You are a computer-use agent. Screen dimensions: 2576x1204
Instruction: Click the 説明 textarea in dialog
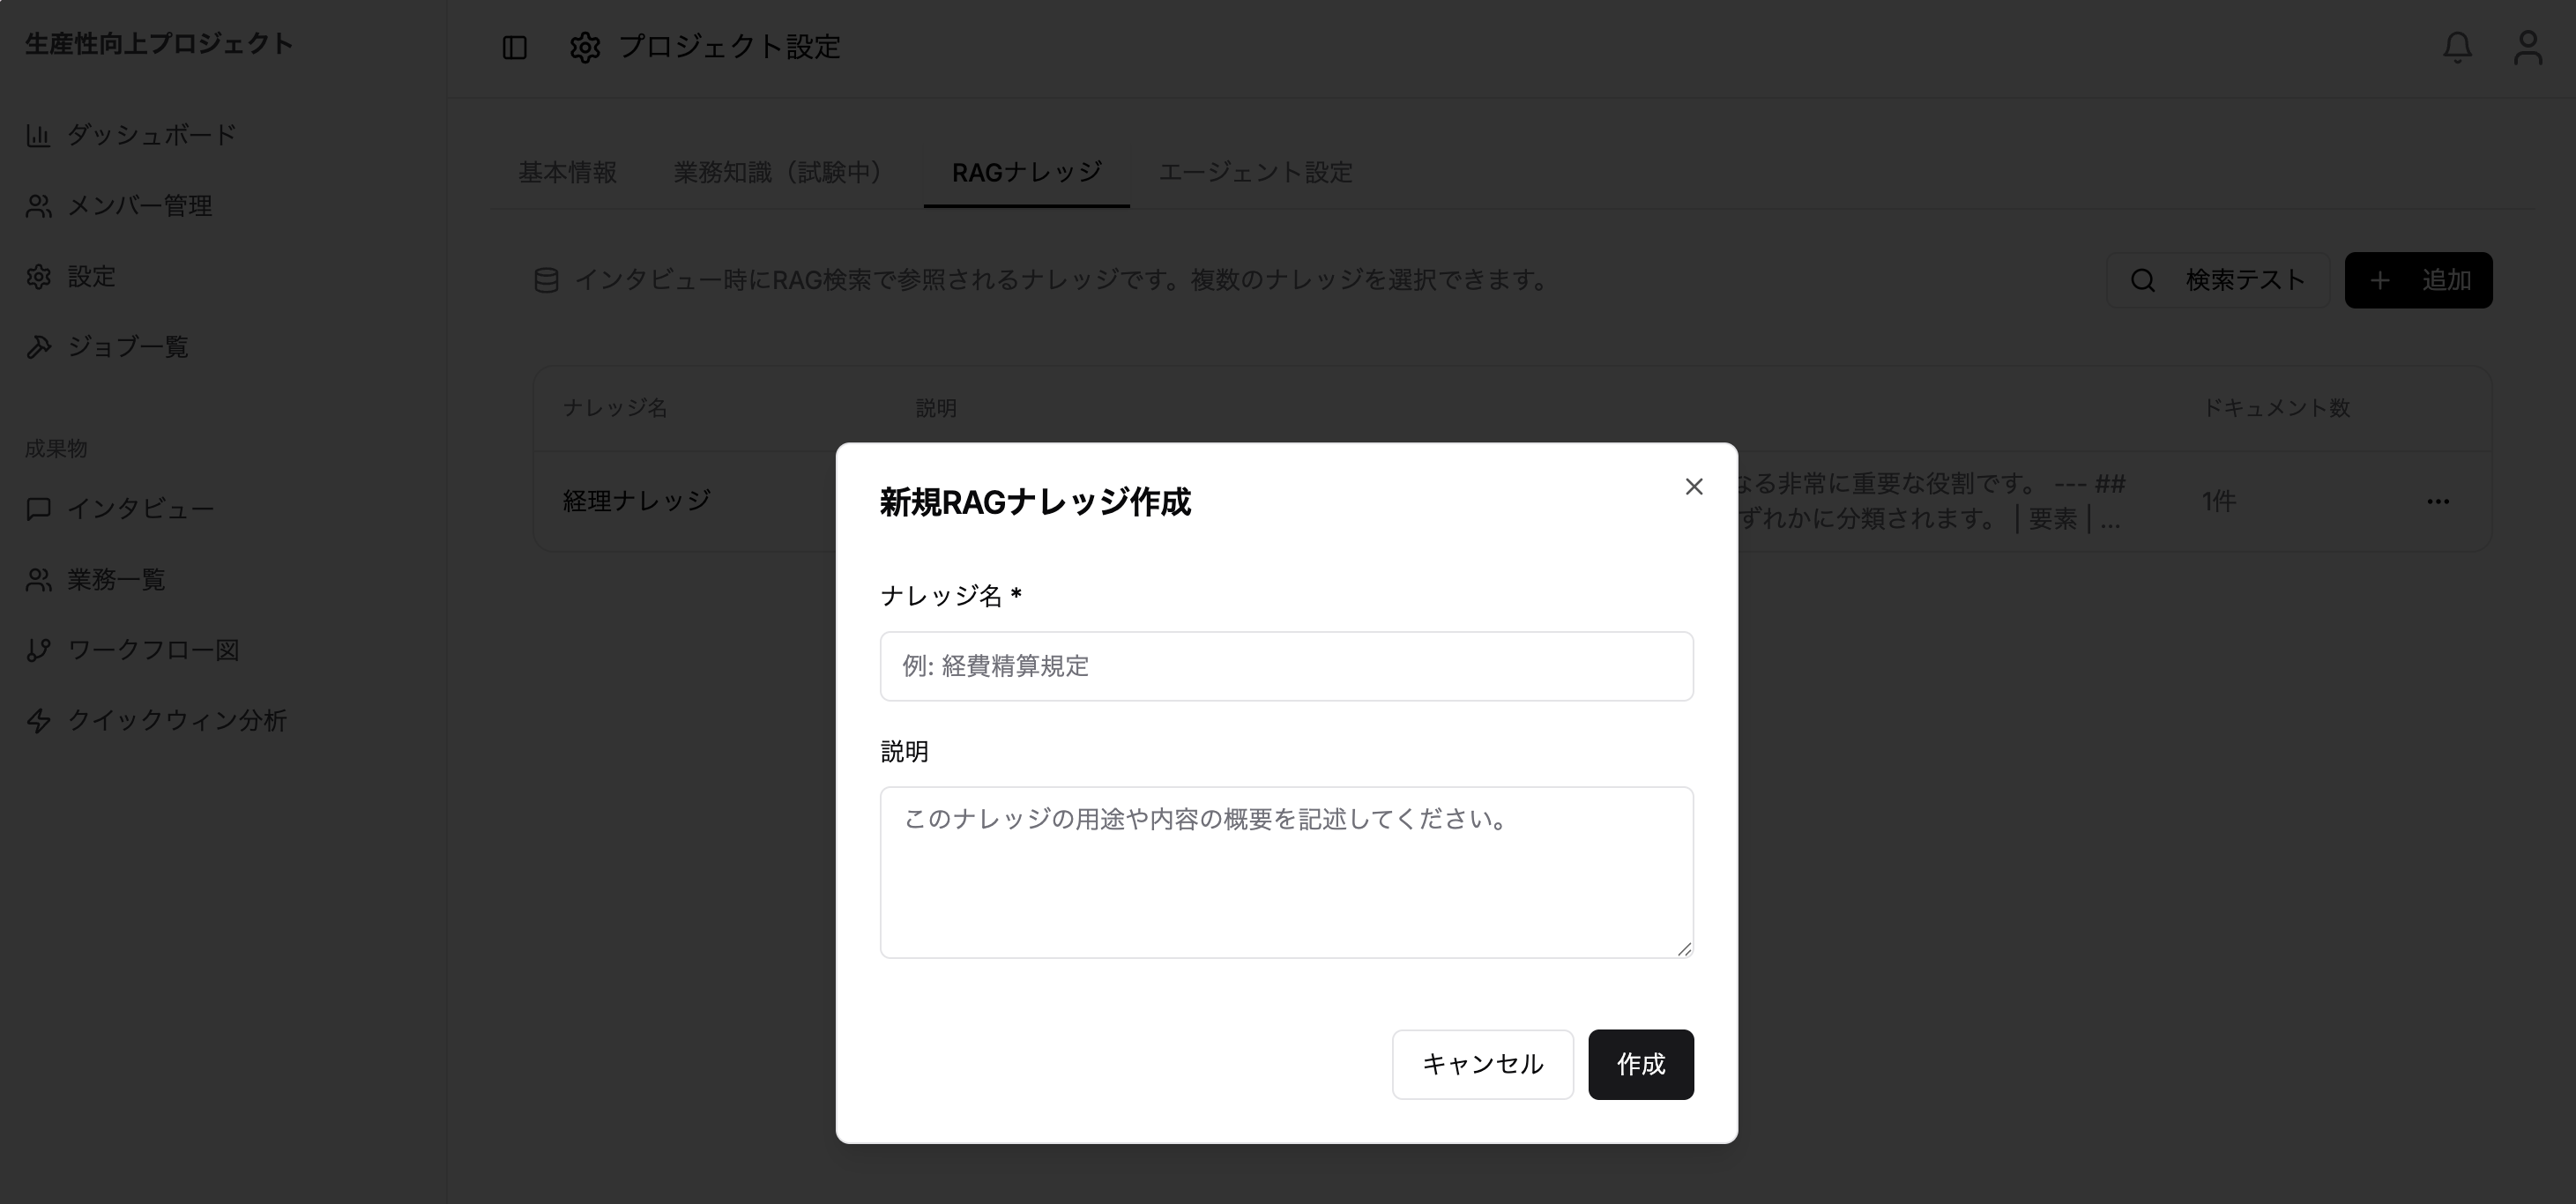point(1286,872)
